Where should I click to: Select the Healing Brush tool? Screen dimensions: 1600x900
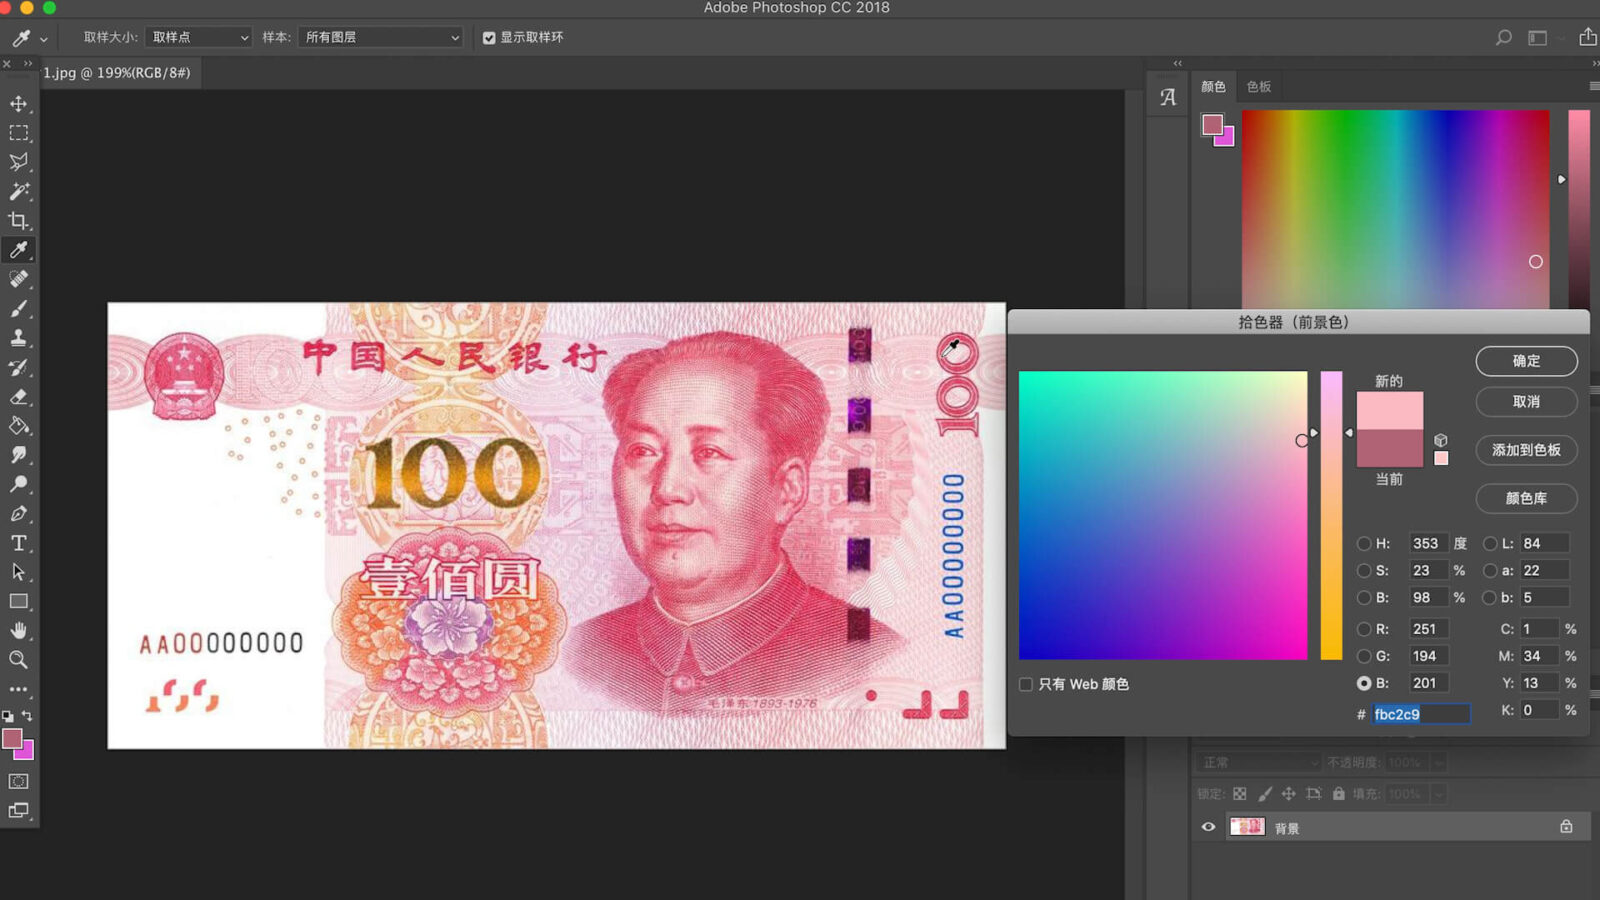pyautogui.click(x=18, y=279)
